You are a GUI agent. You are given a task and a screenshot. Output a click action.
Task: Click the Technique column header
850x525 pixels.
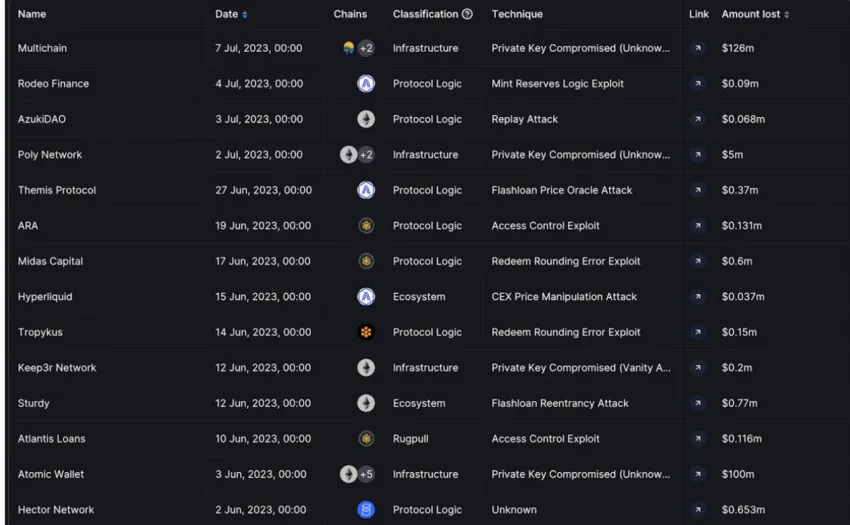(x=517, y=14)
